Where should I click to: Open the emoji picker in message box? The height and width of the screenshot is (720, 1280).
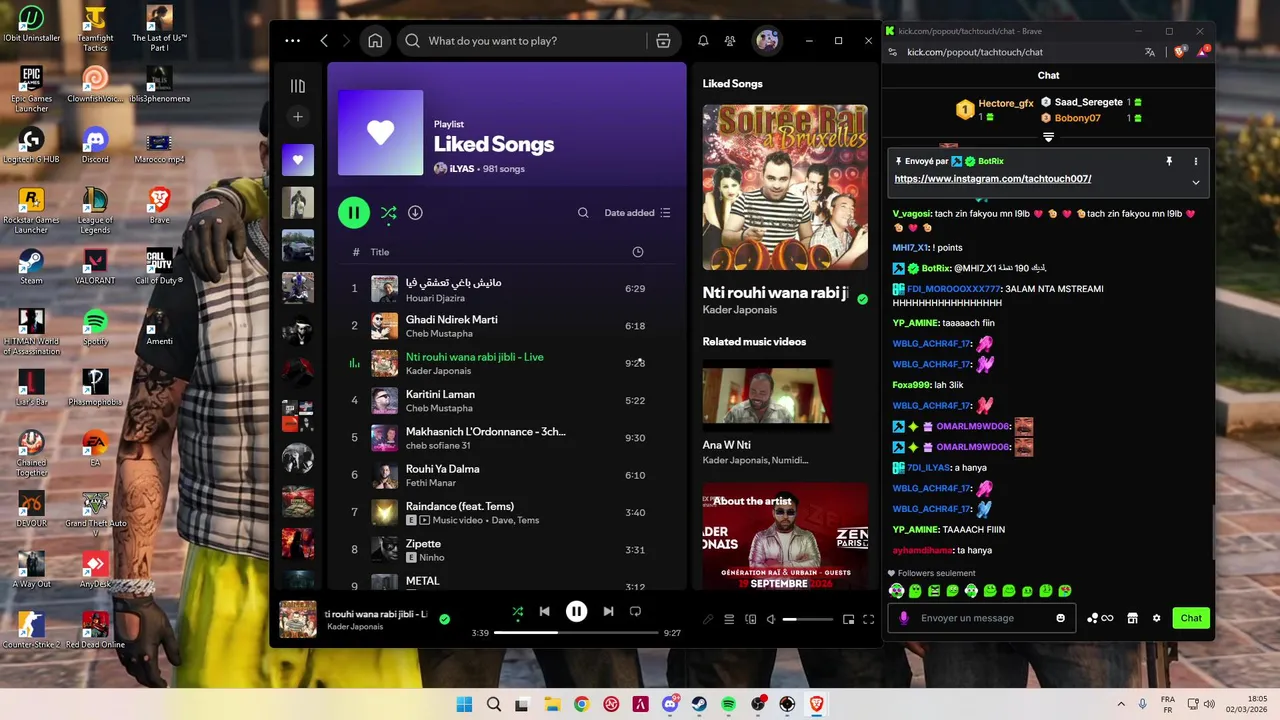click(x=1061, y=618)
